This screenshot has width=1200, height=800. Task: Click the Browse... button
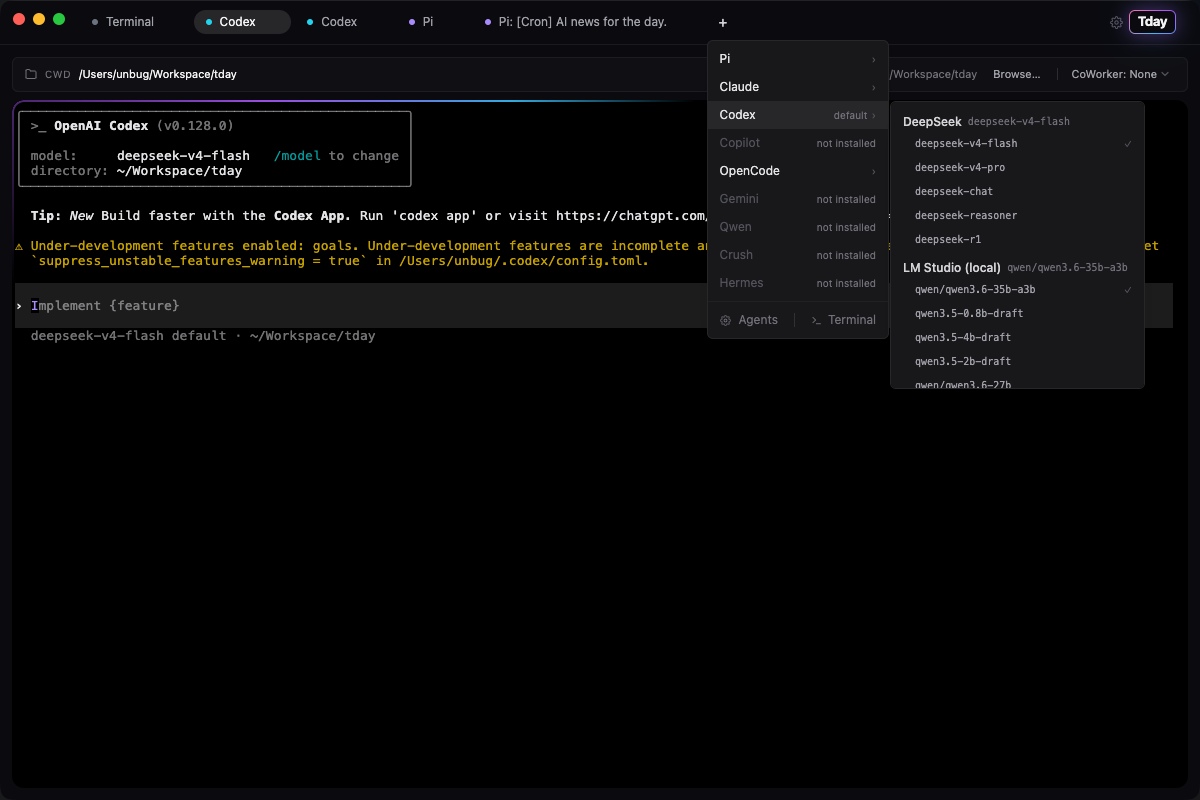[x=1016, y=74]
